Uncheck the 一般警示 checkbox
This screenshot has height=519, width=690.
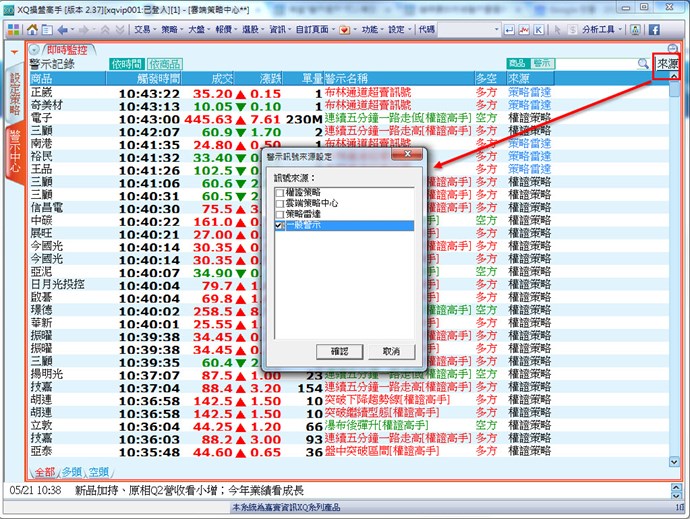pyautogui.click(x=280, y=227)
